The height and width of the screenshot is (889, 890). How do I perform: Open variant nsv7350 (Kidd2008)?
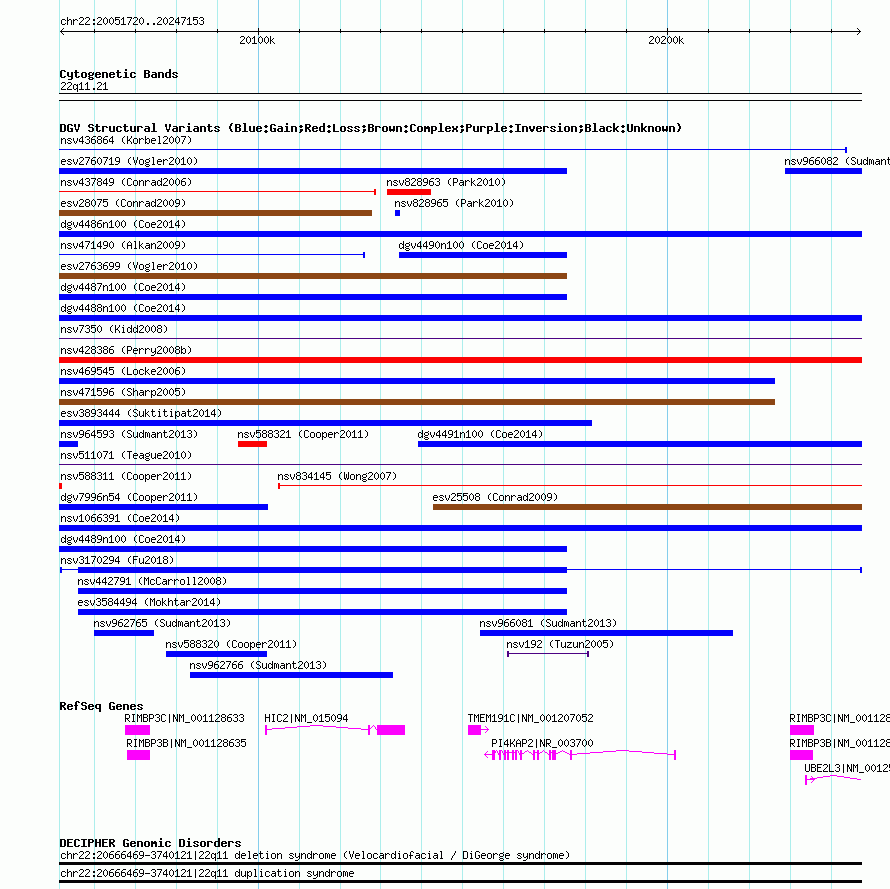pos(114,329)
